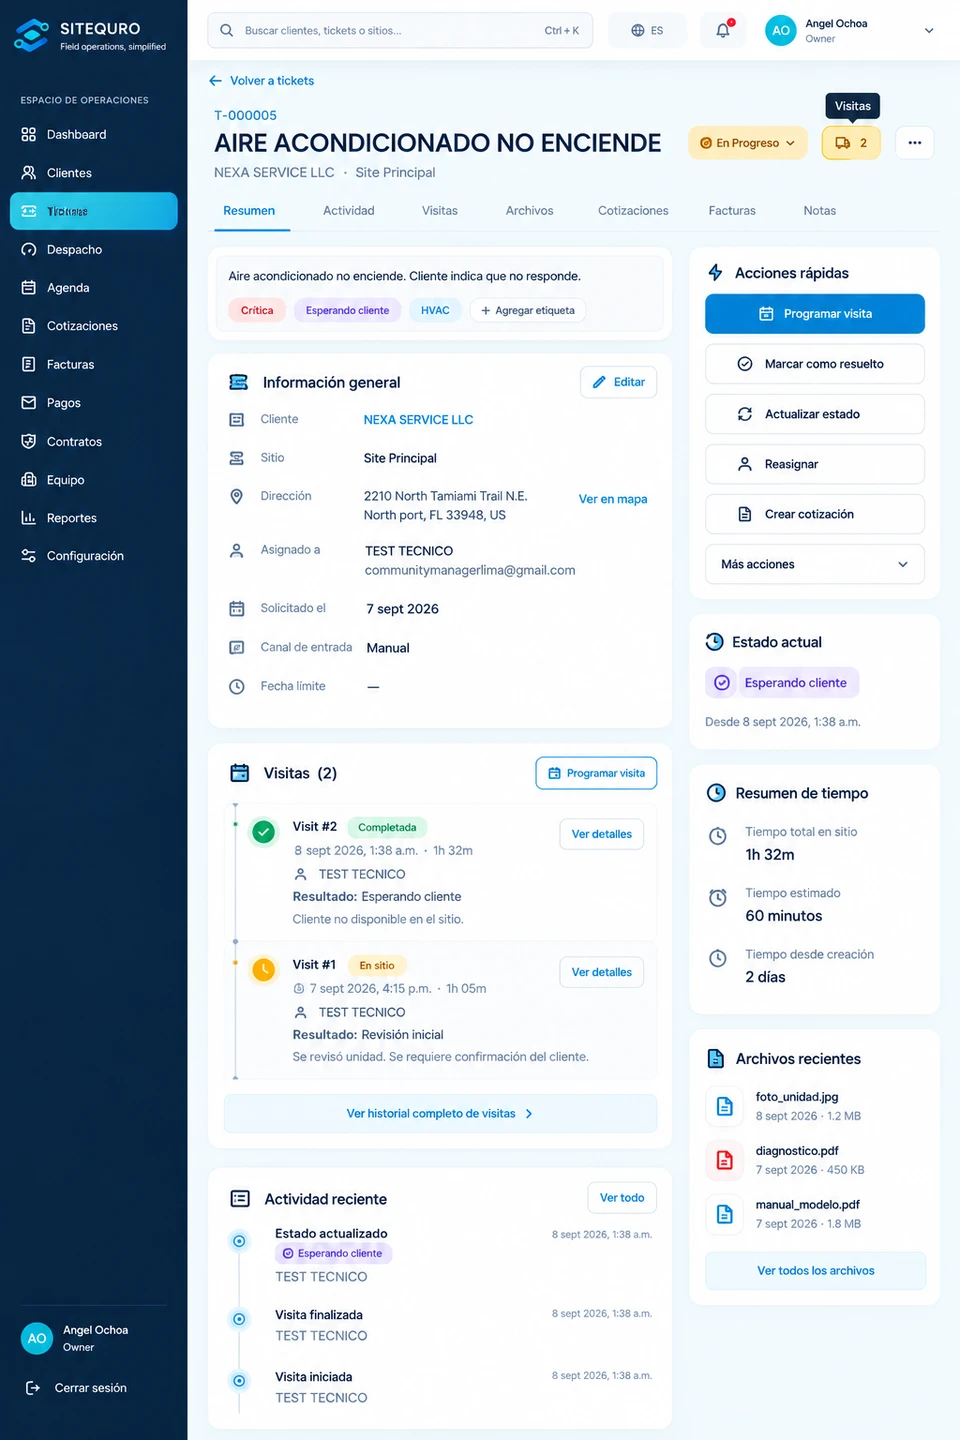Viewport: 960px width, 1440px height.
Task: Click the foto_unidad.jpg file icon
Action: pos(724,1106)
